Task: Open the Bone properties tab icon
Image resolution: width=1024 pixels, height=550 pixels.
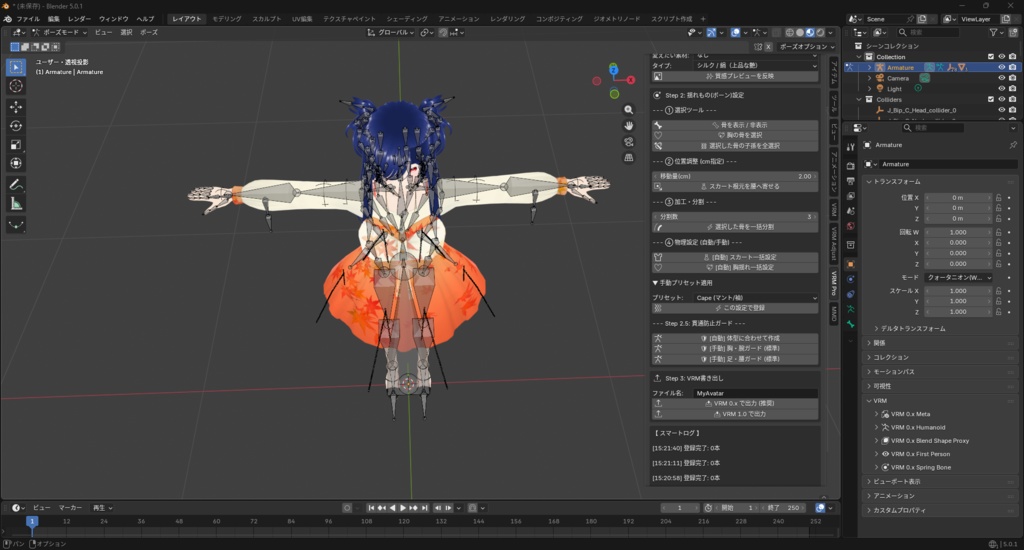Action: pyautogui.click(x=850, y=324)
